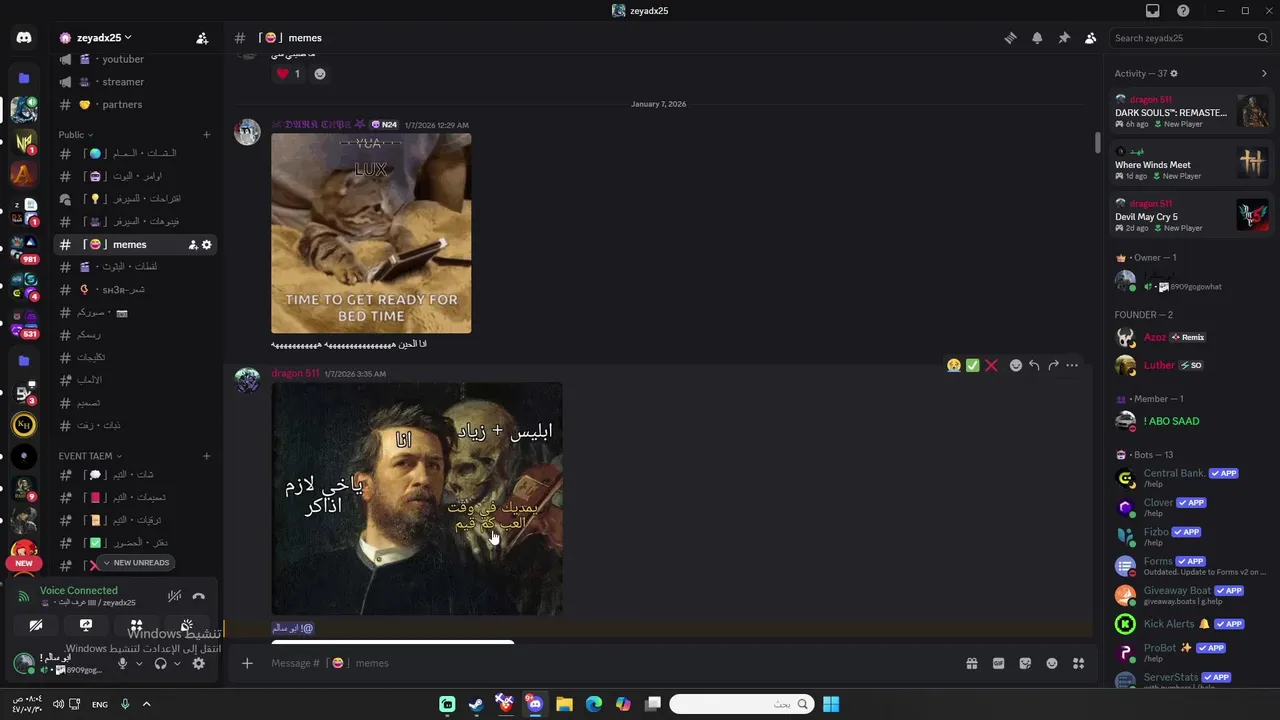
Task: Jump to NEW UNREADS in channel list
Action: (134, 563)
